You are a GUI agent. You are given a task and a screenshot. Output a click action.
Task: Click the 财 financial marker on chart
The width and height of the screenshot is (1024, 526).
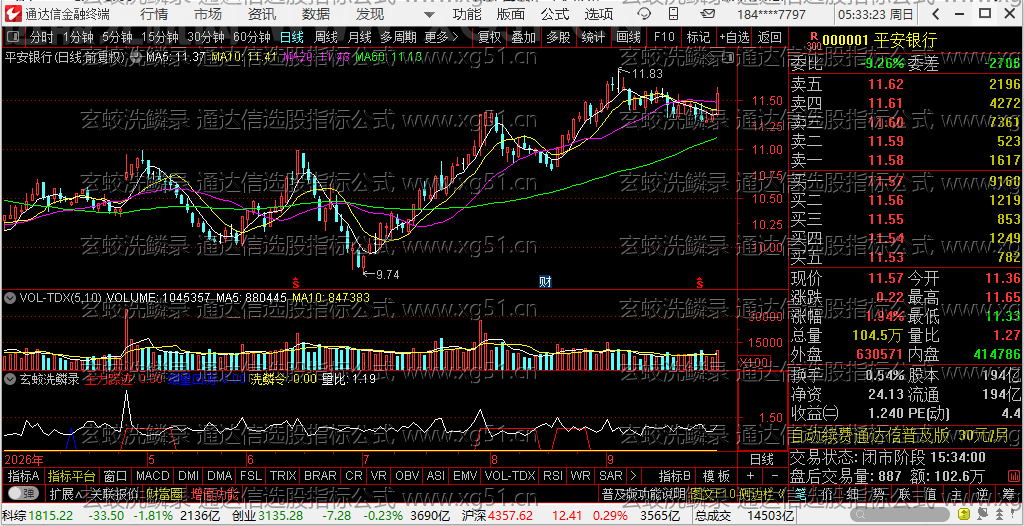click(x=545, y=282)
